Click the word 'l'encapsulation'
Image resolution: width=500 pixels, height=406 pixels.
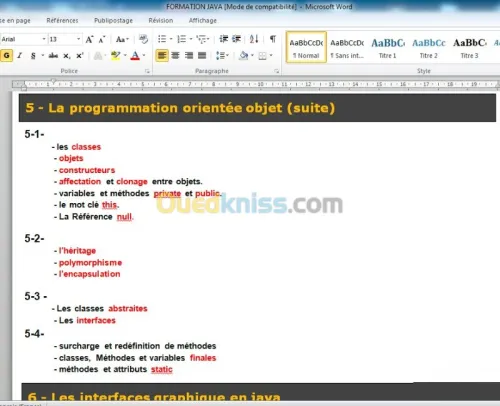pyautogui.click(x=89, y=274)
